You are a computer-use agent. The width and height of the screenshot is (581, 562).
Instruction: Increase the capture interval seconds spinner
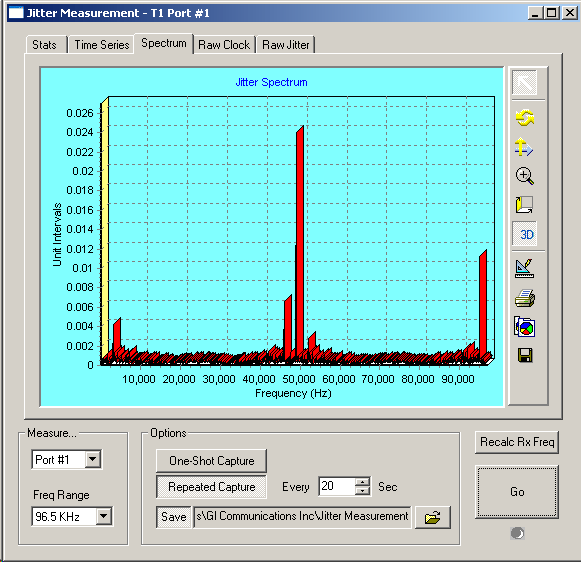pos(362,482)
